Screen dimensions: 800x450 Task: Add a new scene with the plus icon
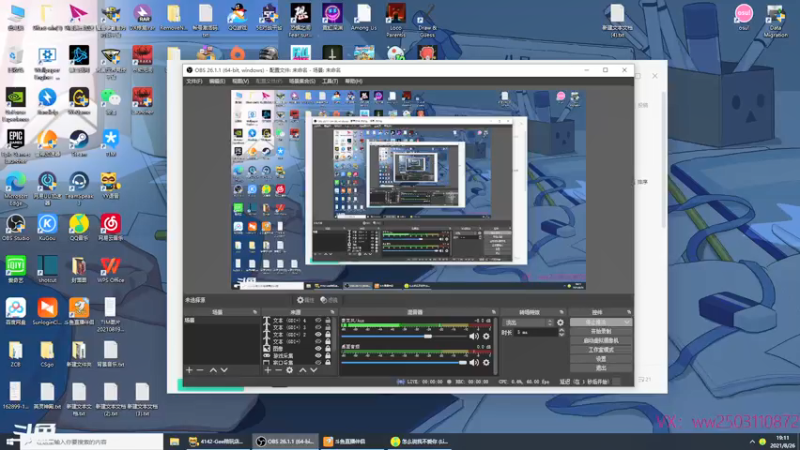coord(189,370)
